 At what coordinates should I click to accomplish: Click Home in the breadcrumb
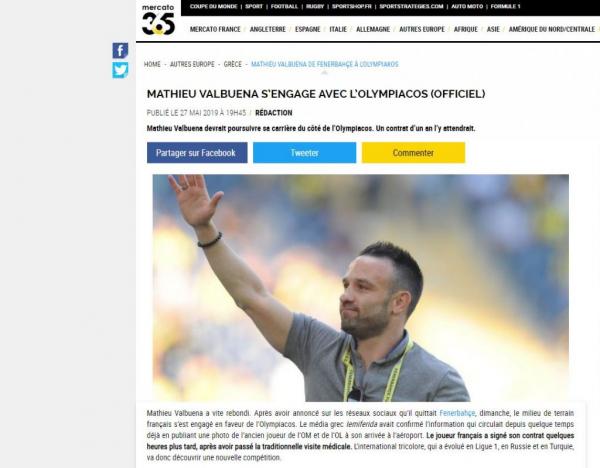[x=152, y=64]
